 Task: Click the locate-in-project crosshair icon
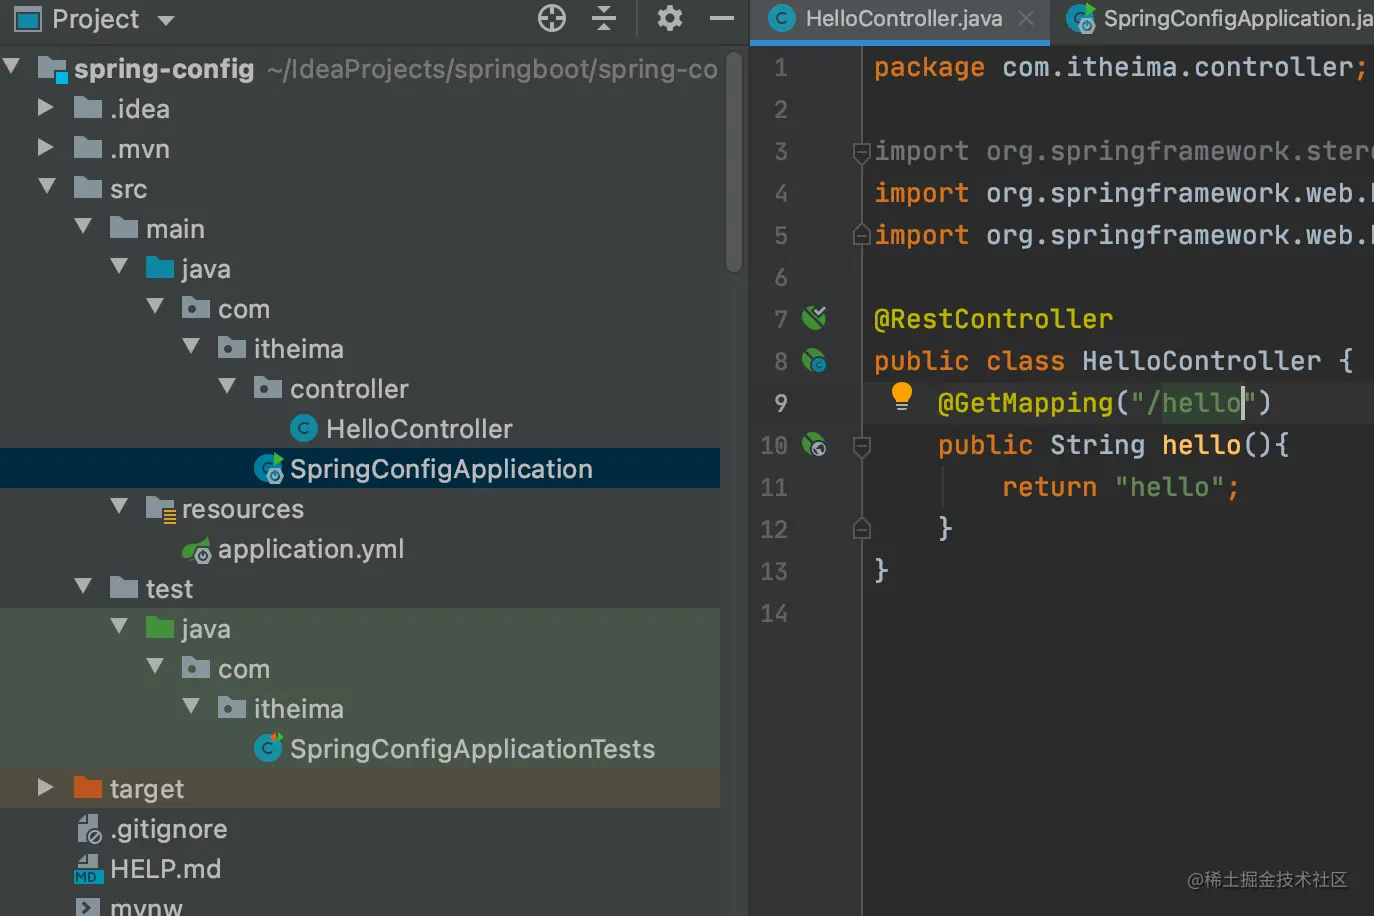click(x=552, y=18)
